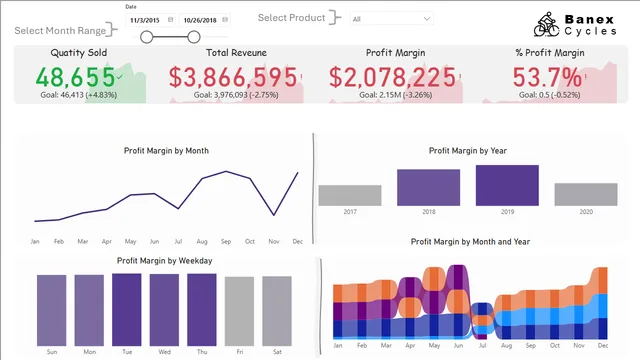Click the % Profit Margin card title

[x=550, y=53]
